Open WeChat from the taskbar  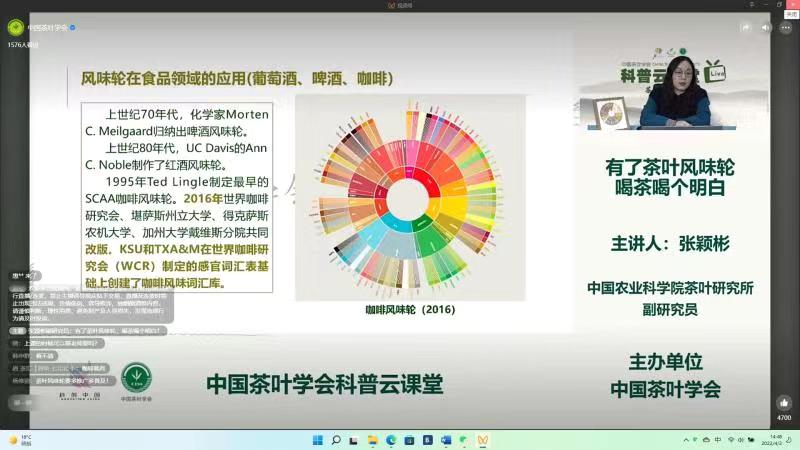coord(463,439)
